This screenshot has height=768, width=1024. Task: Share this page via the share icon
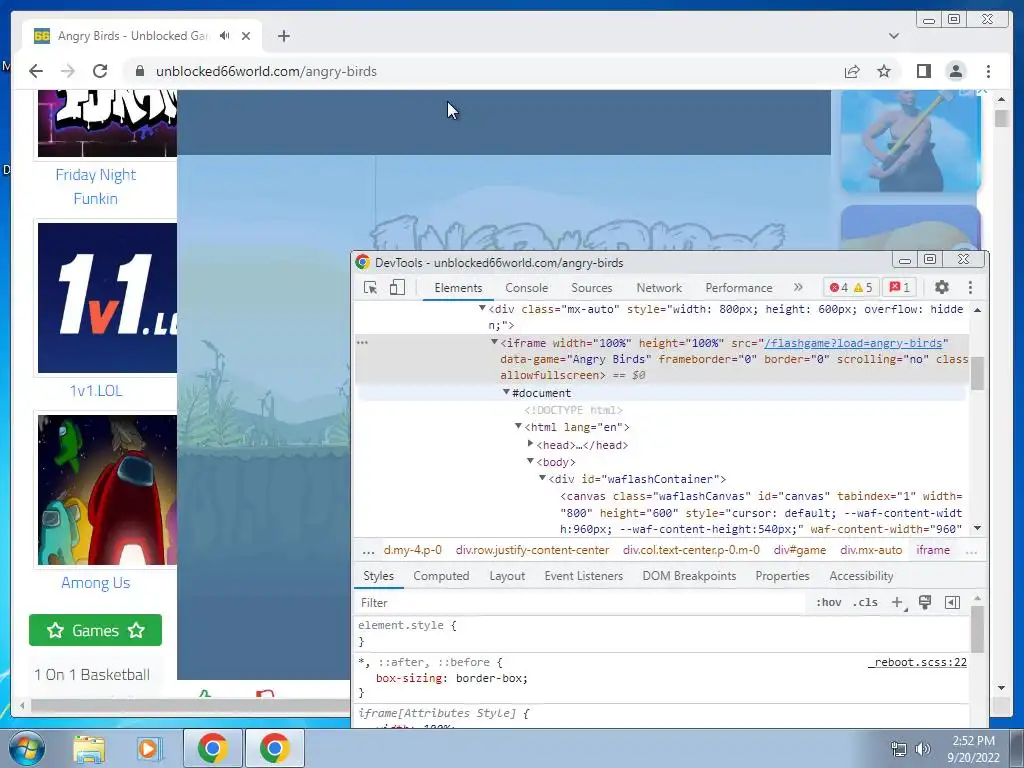[852, 71]
